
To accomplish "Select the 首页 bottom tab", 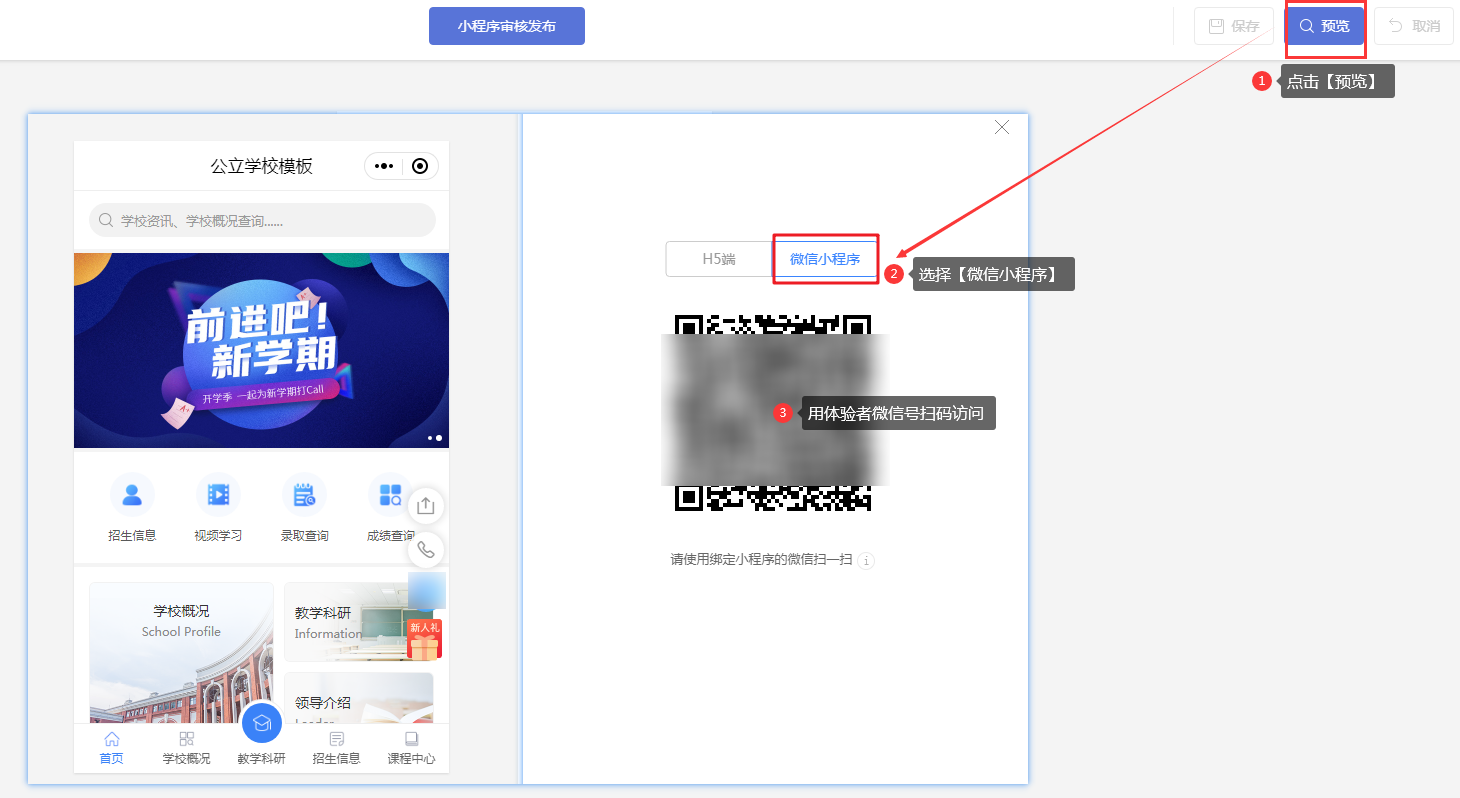I will 111,748.
